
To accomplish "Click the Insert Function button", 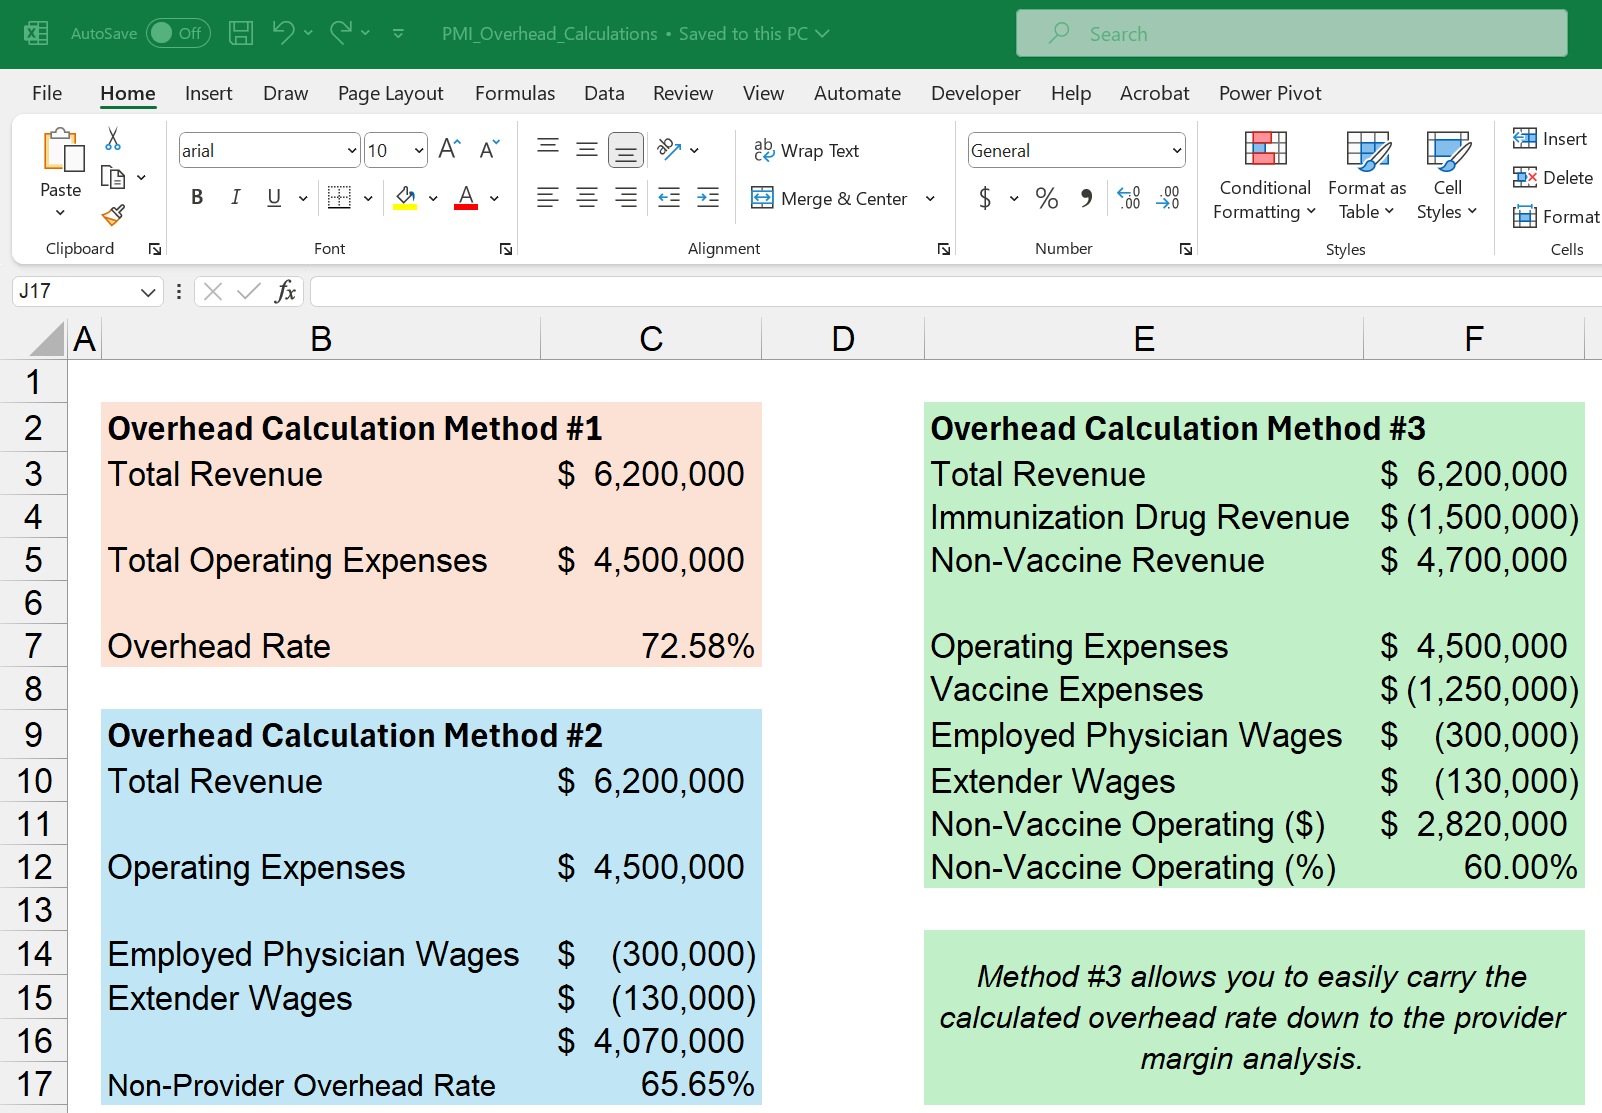I will [287, 291].
